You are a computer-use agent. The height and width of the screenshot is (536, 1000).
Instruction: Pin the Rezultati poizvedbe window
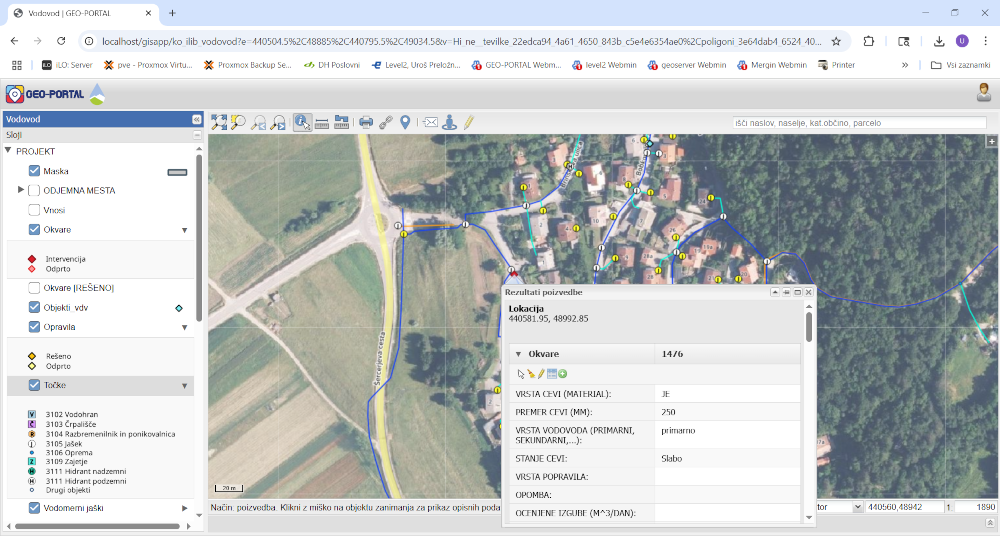coord(786,292)
